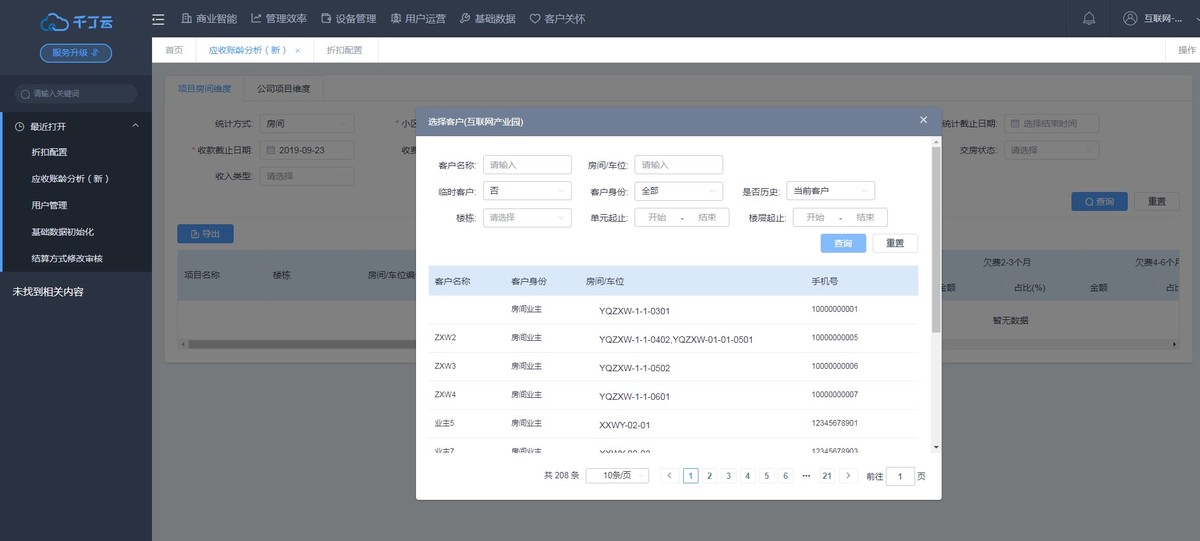Click the sidebar keyword search box
This screenshot has height=541, width=1200.
pos(76,93)
